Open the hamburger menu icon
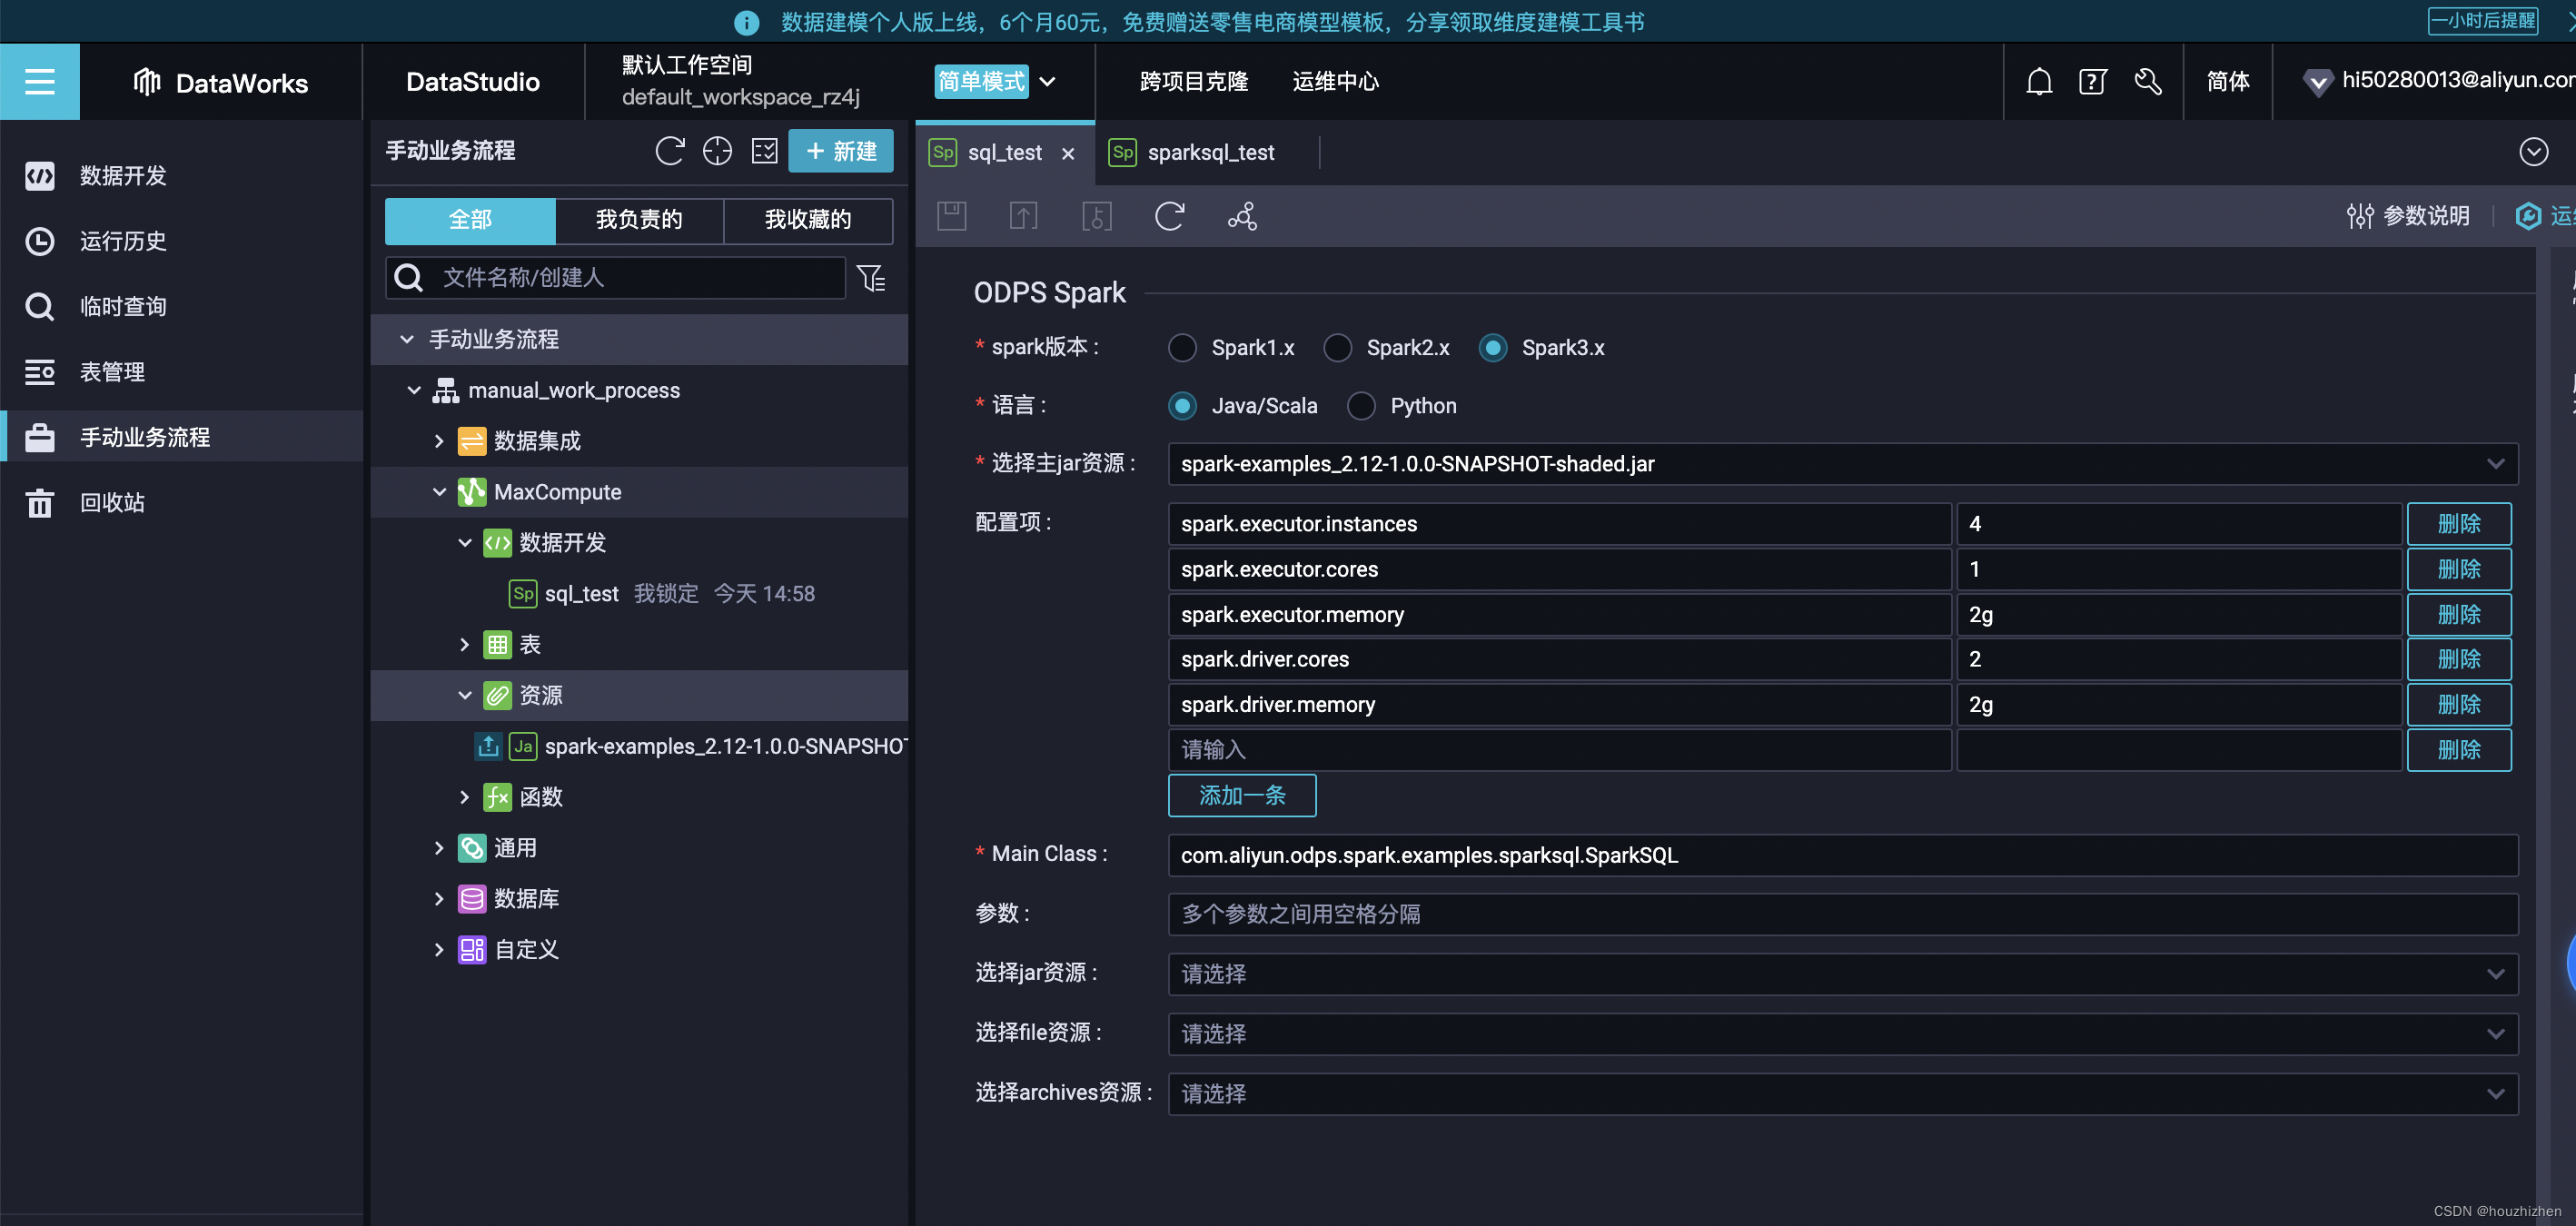Image resolution: width=2576 pixels, height=1226 pixels. point(39,81)
